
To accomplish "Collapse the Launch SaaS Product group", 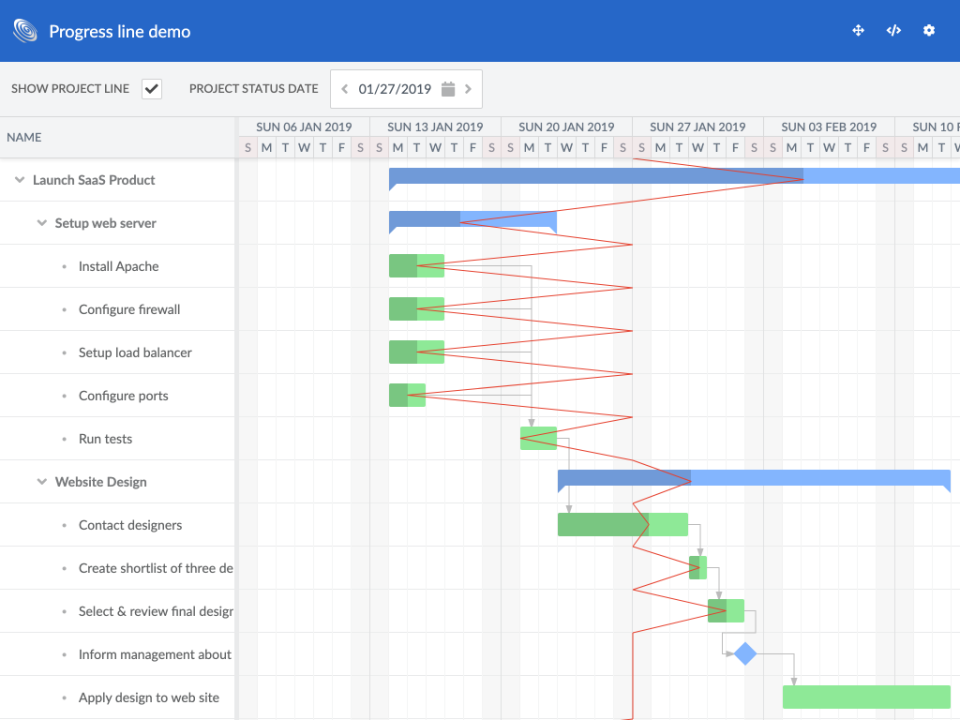I will pos(20,180).
